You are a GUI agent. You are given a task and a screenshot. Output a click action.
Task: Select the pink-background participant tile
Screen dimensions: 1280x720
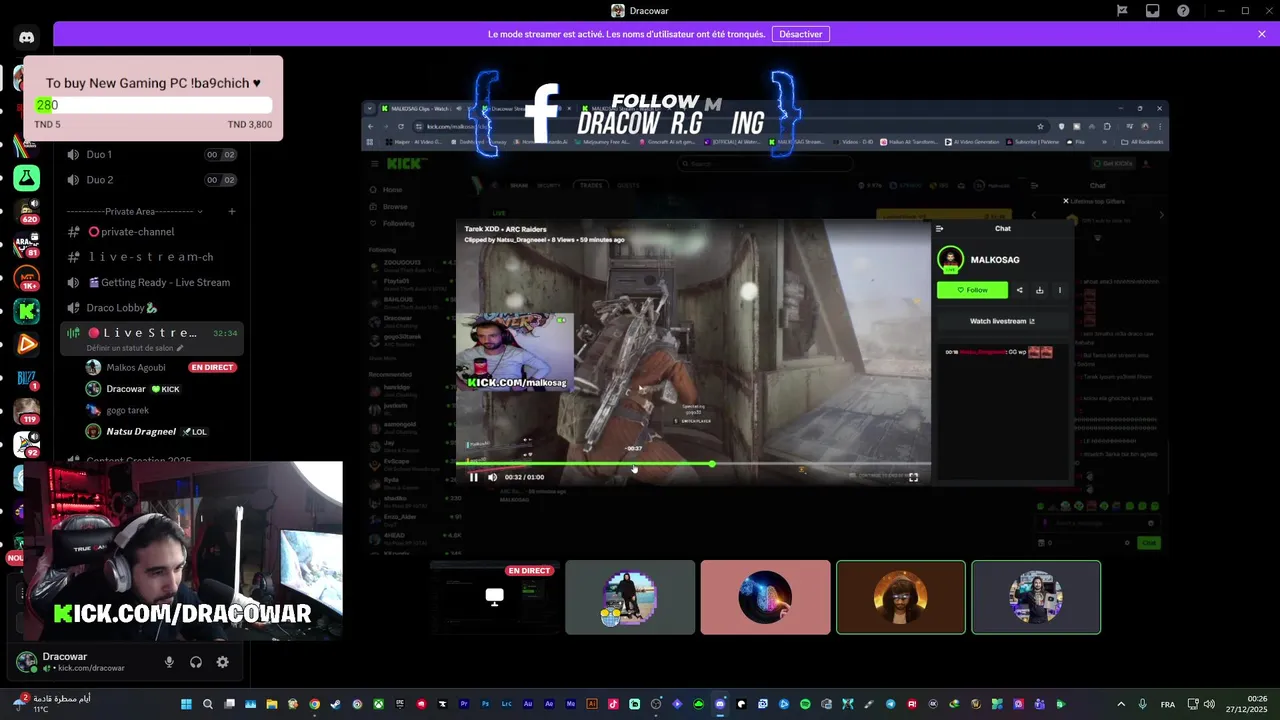(x=765, y=597)
